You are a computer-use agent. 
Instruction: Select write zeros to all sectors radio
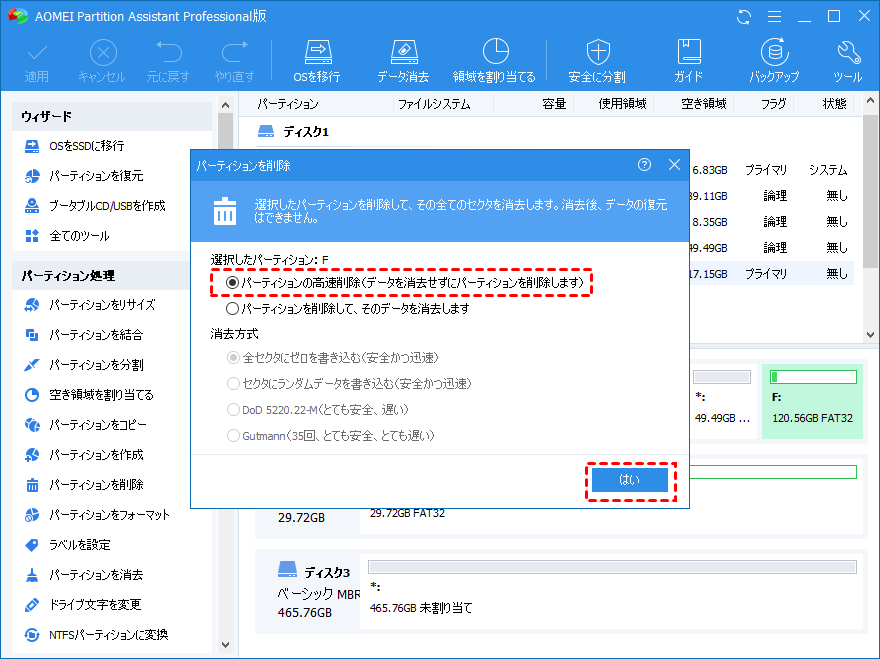point(233,358)
